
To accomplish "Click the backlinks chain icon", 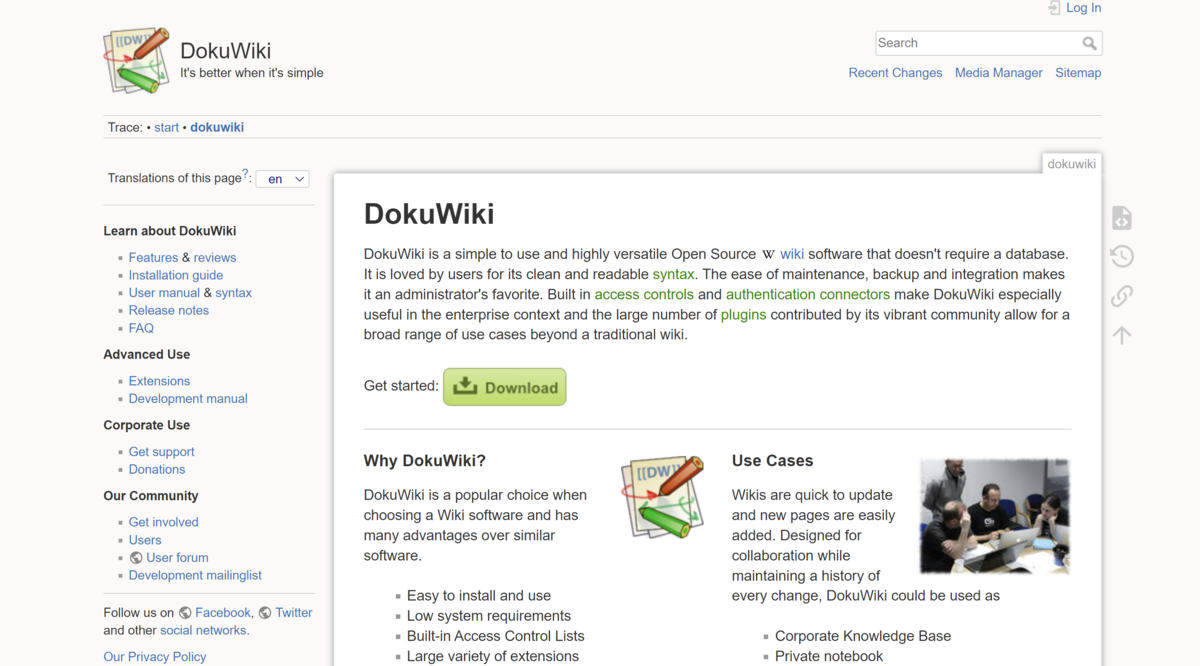I will pos(1122,296).
